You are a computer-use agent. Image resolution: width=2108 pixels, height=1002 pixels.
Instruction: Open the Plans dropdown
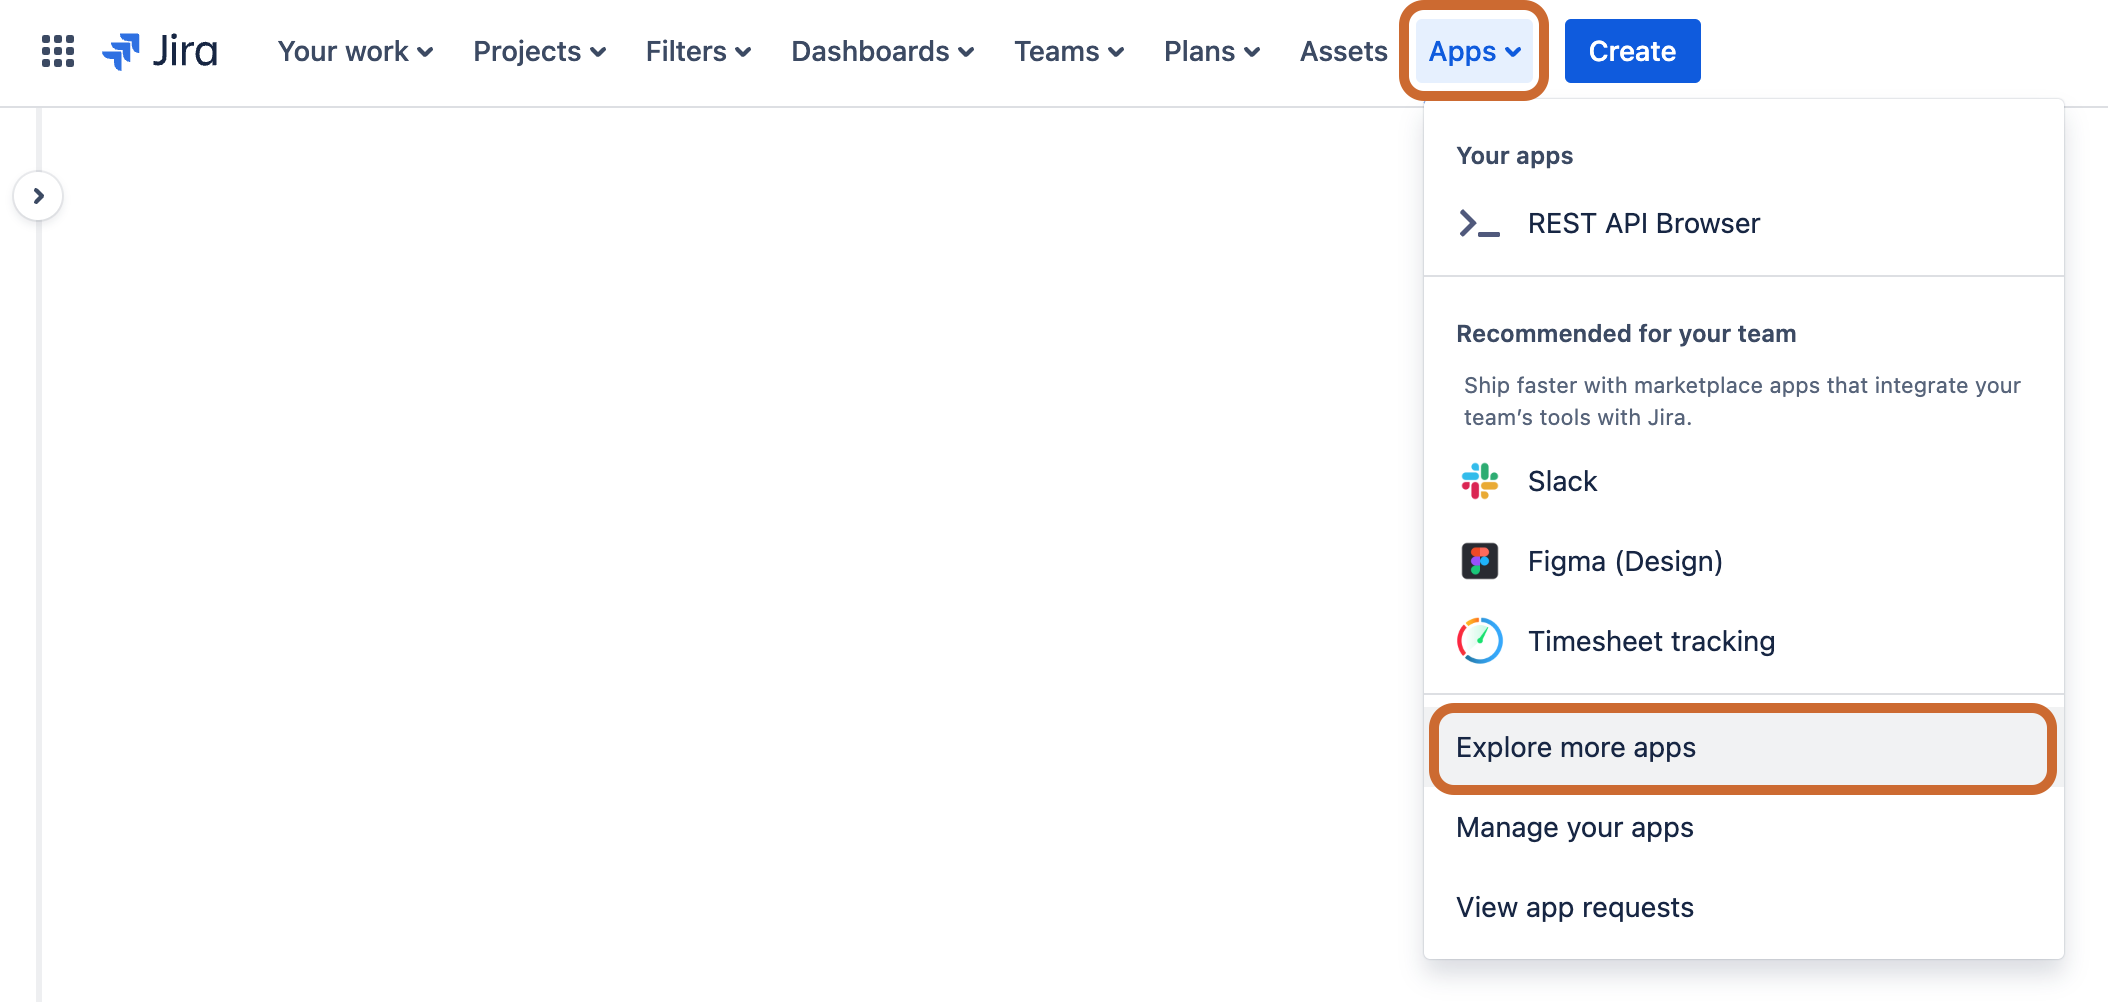[1211, 51]
